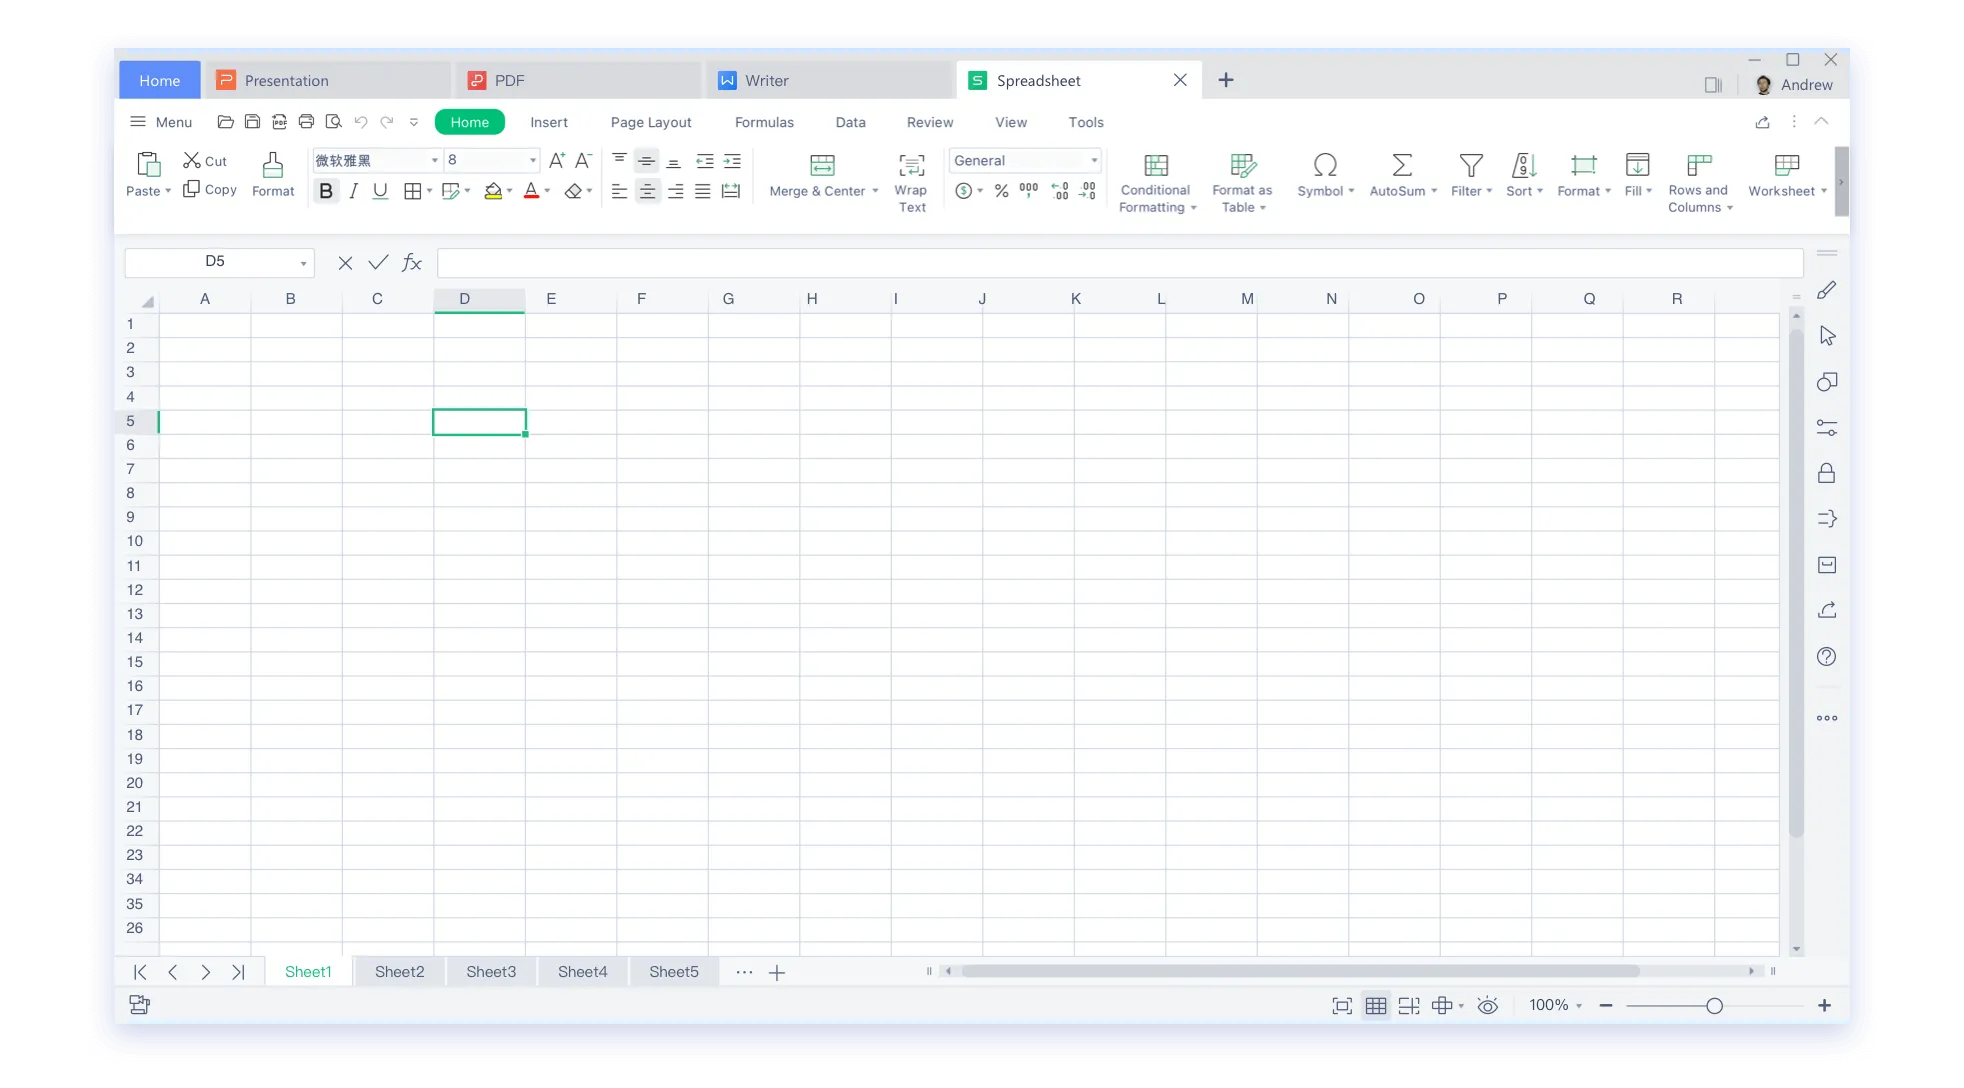The width and height of the screenshot is (1964, 1088).
Task: Click the percent style icon
Action: [x=1001, y=191]
